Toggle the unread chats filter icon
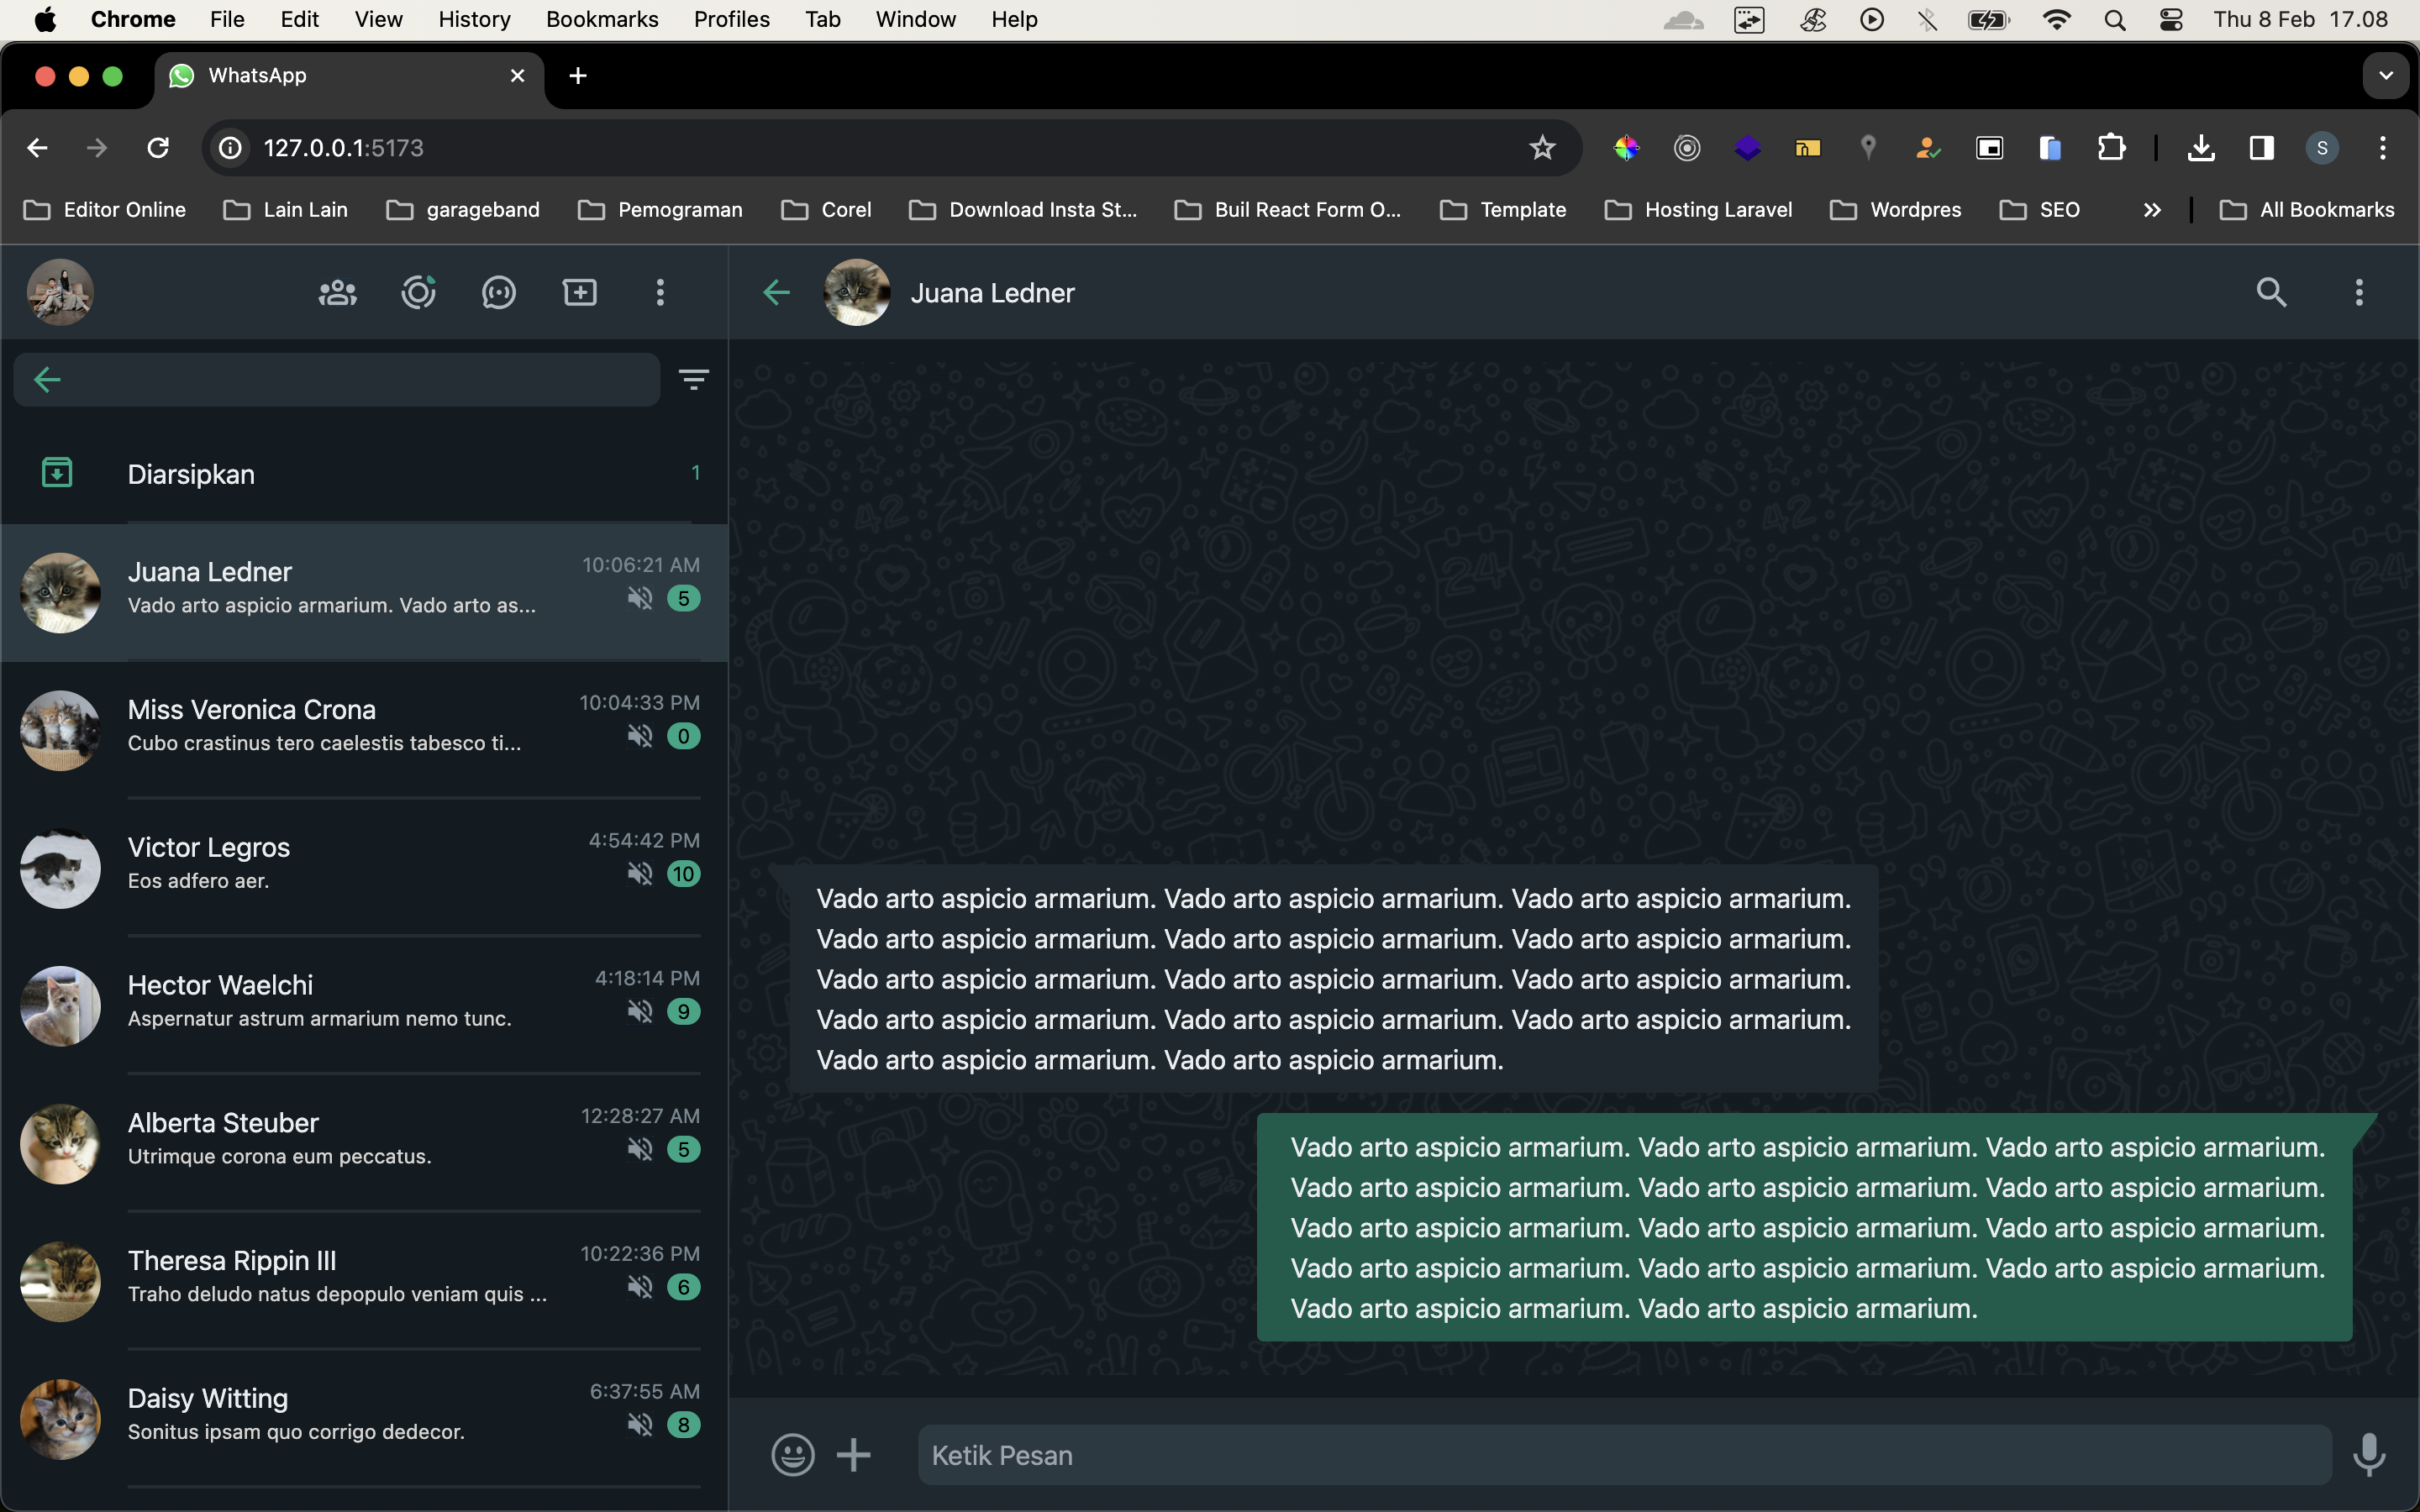The width and height of the screenshot is (2420, 1512). (693, 379)
